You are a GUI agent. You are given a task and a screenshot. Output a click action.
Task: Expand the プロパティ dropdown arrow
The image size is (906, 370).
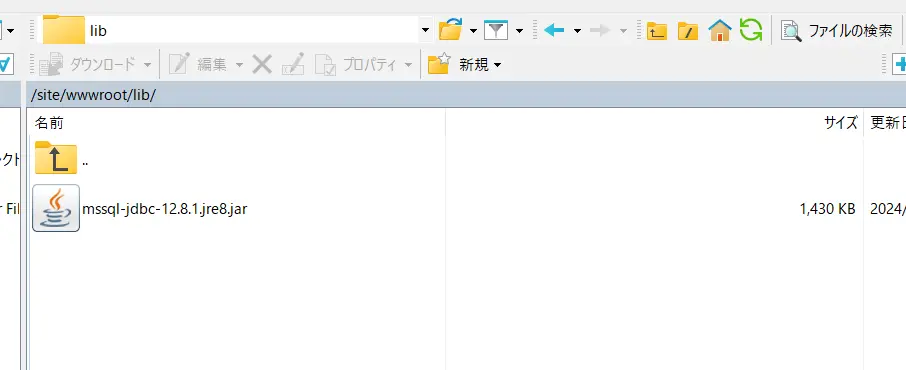point(409,65)
